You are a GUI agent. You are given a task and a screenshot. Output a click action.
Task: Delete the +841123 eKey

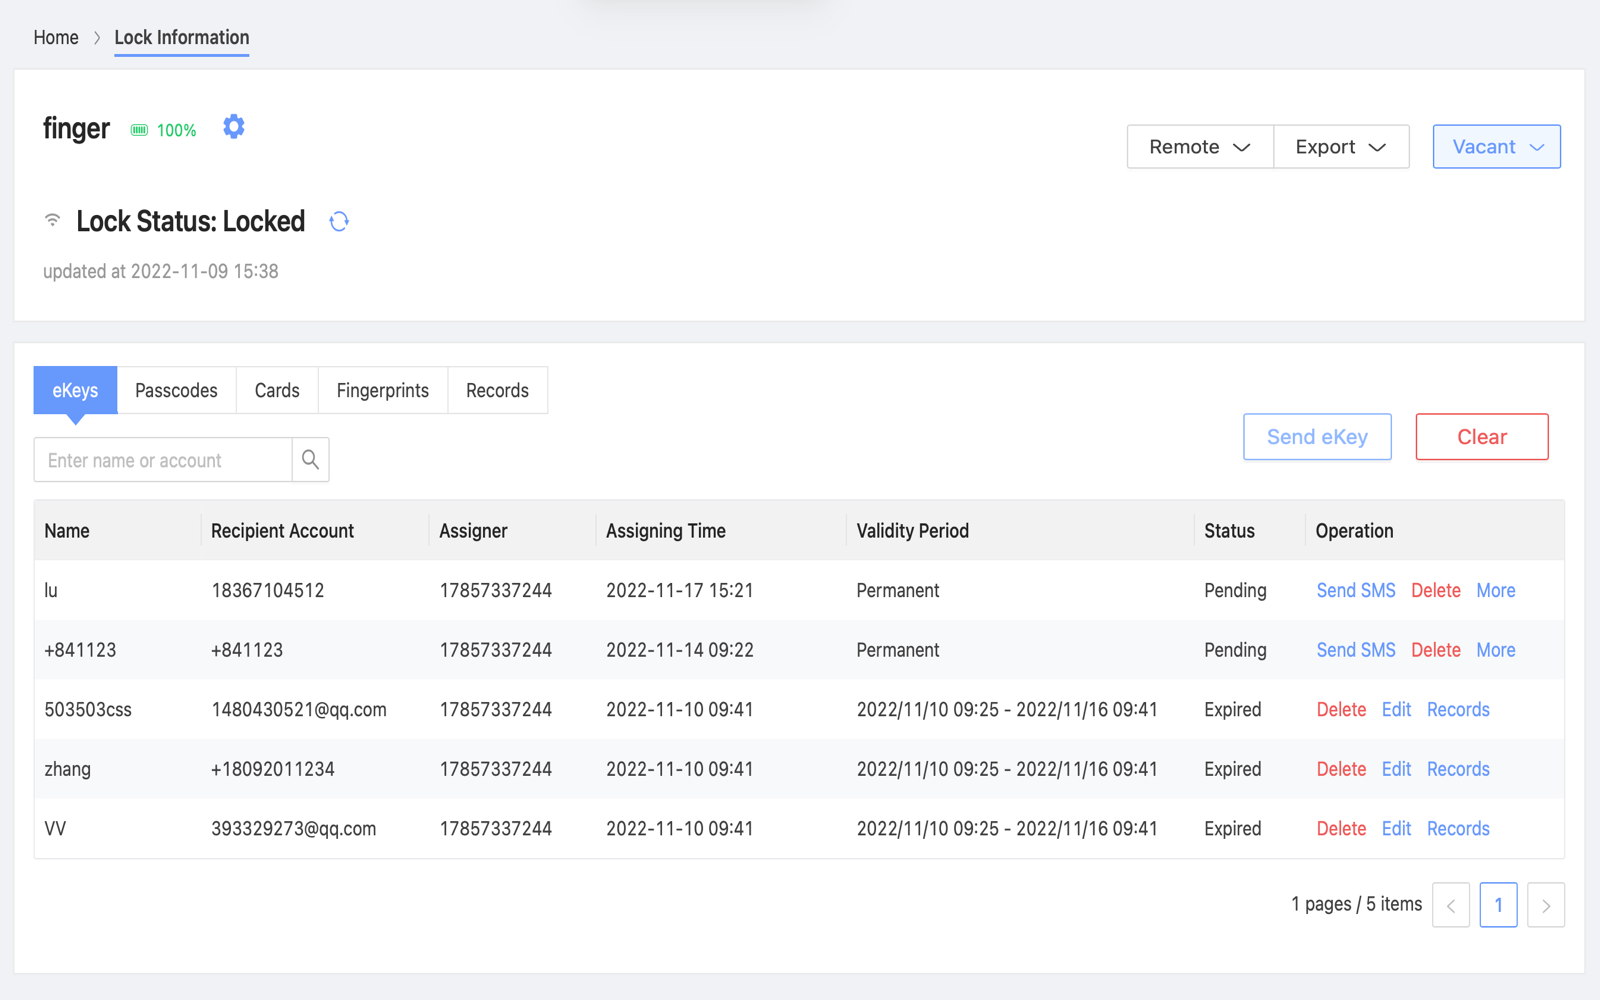point(1436,650)
